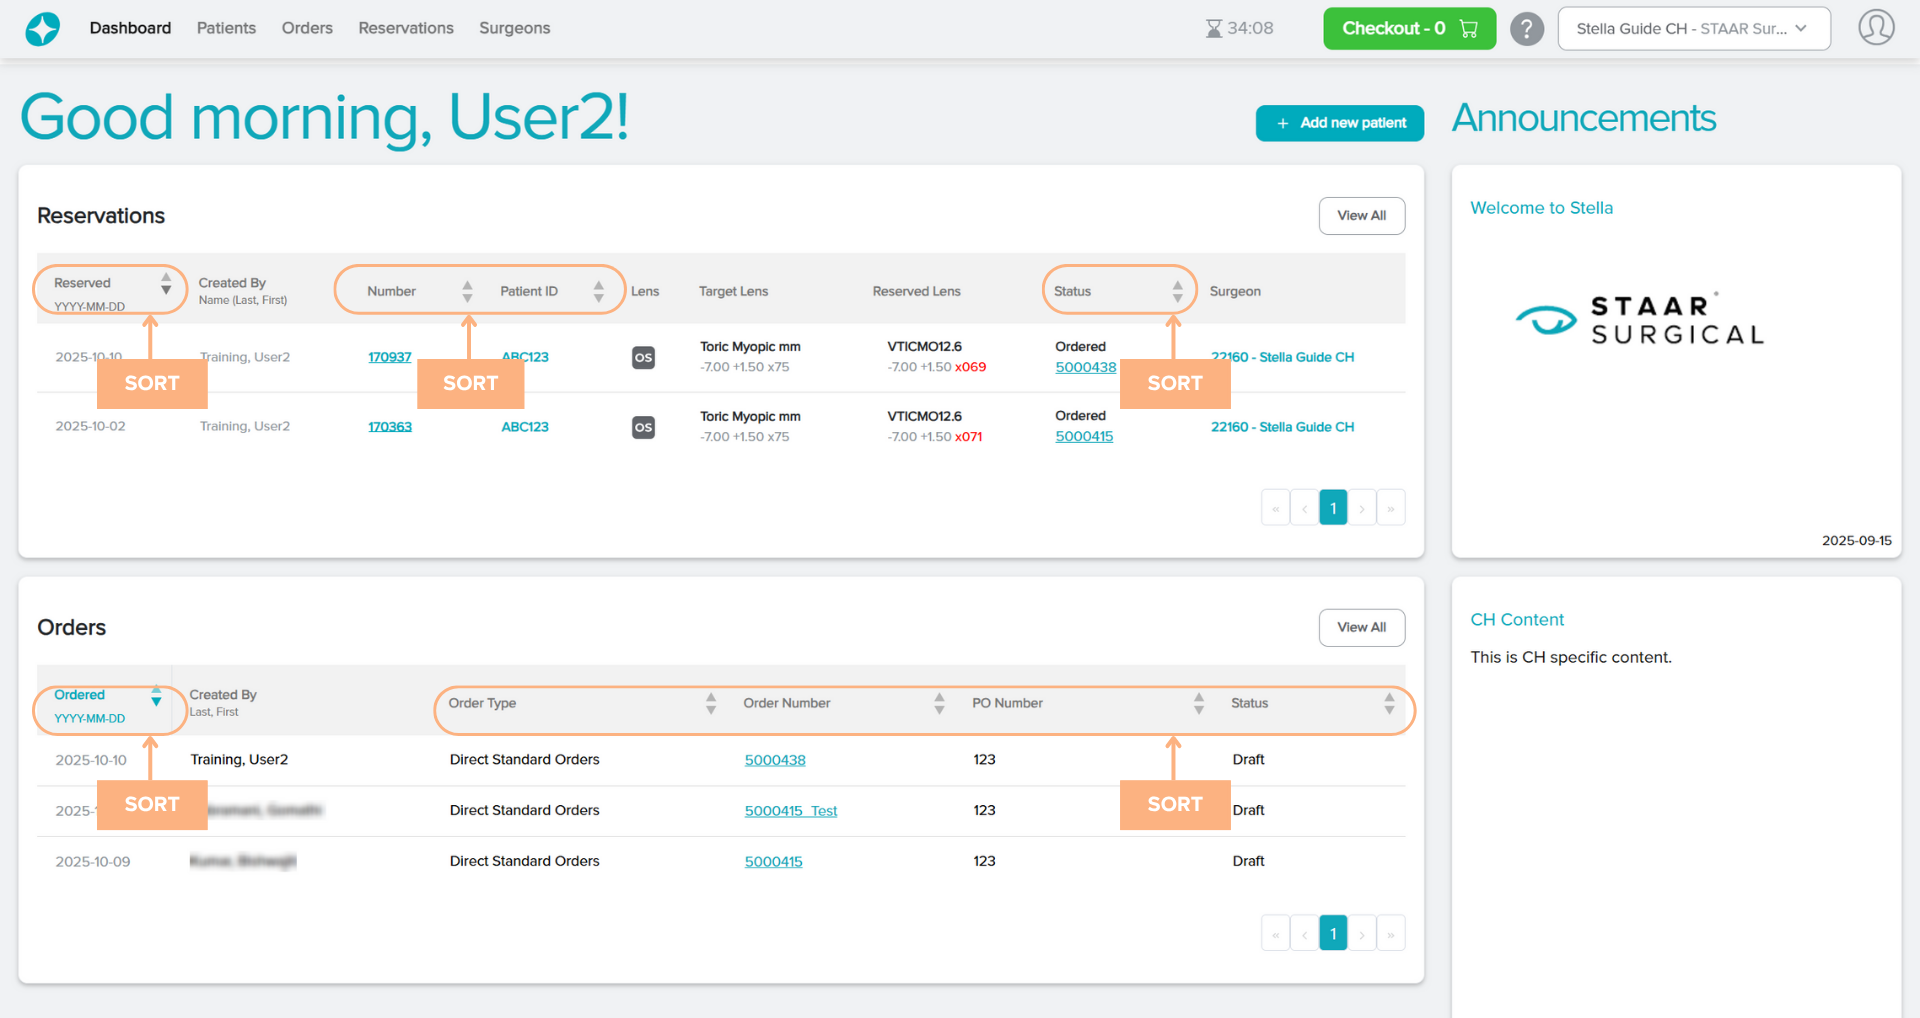Sort reservations by Reserved date arrows
This screenshot has height=1018, width=1920.
pyautogui.click(x=166, y=285)
